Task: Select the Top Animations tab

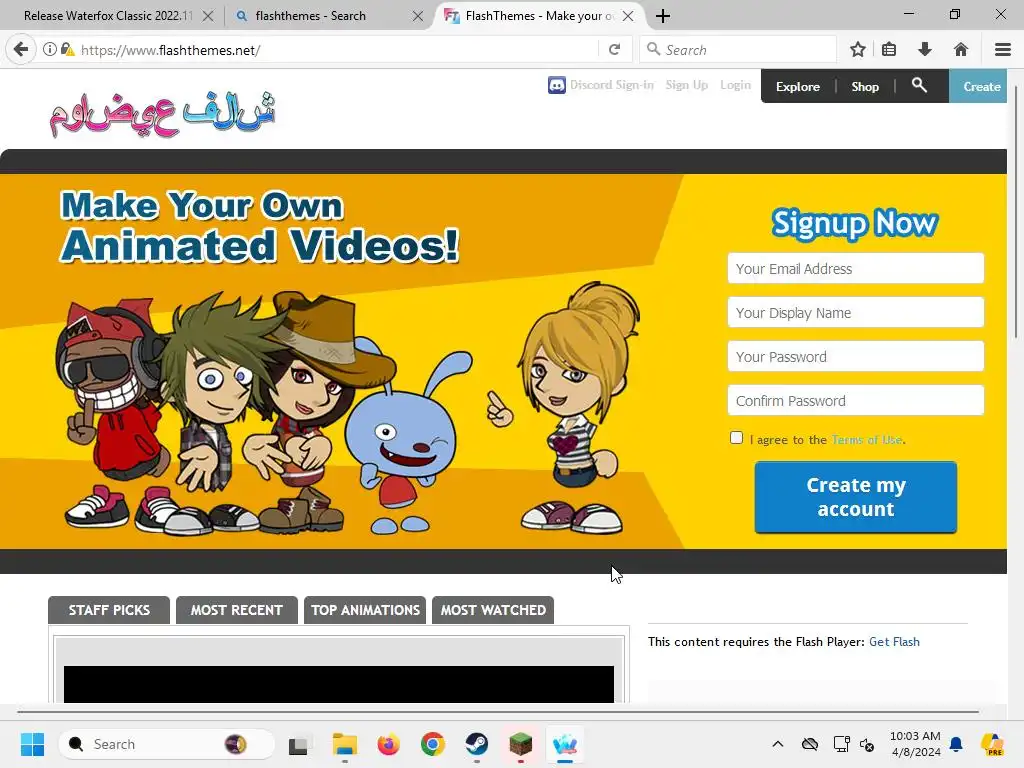Action: tap(365, 610)
